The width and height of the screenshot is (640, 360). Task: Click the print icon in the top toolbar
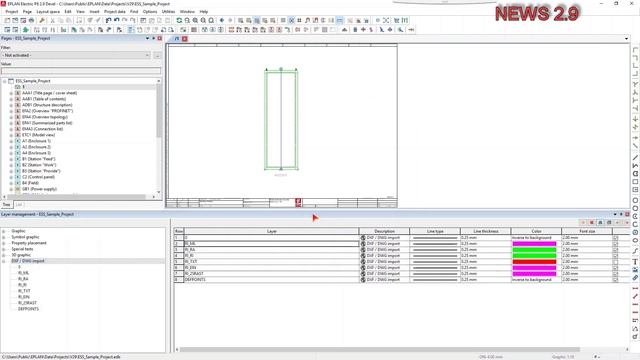pos(31,20)
